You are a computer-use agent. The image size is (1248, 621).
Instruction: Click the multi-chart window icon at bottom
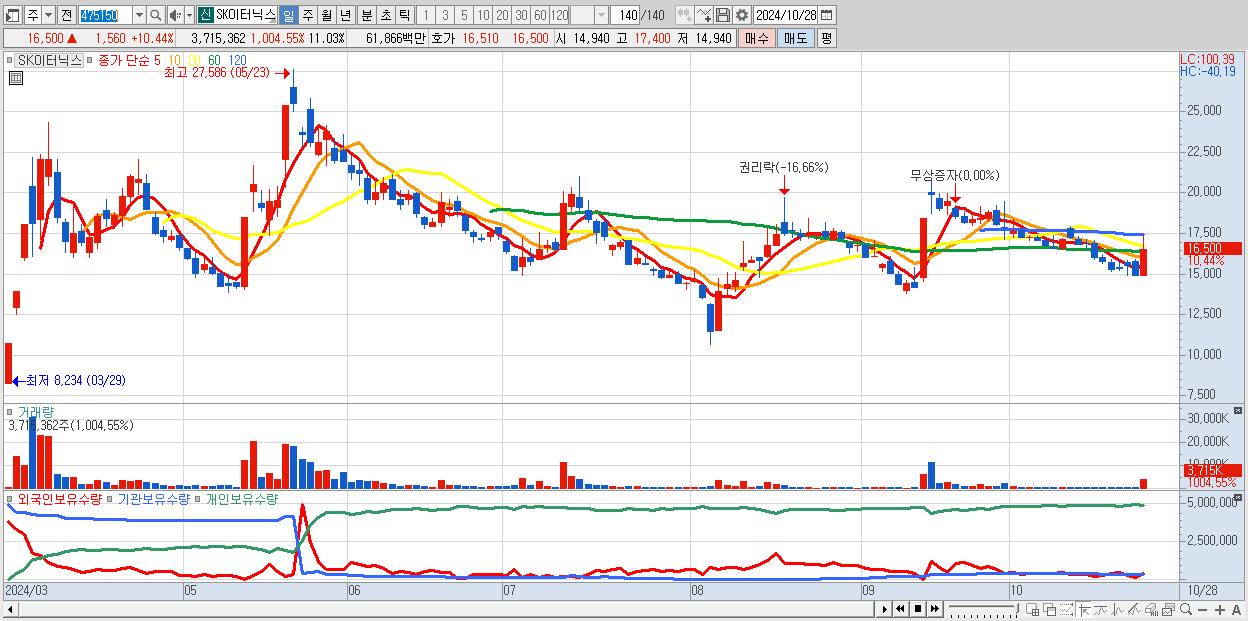[x=1169, y=609]
